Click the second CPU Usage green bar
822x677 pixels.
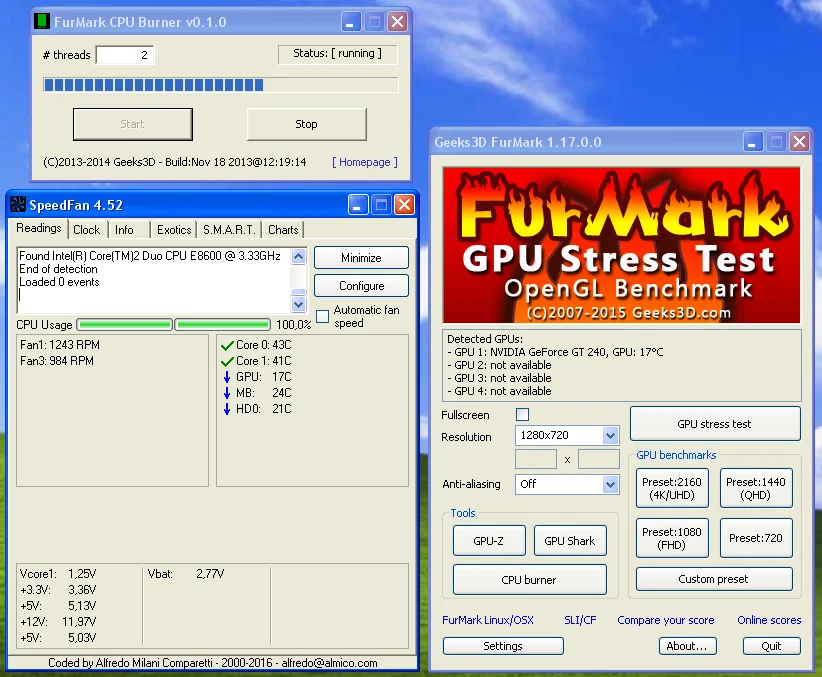point(222,325)
